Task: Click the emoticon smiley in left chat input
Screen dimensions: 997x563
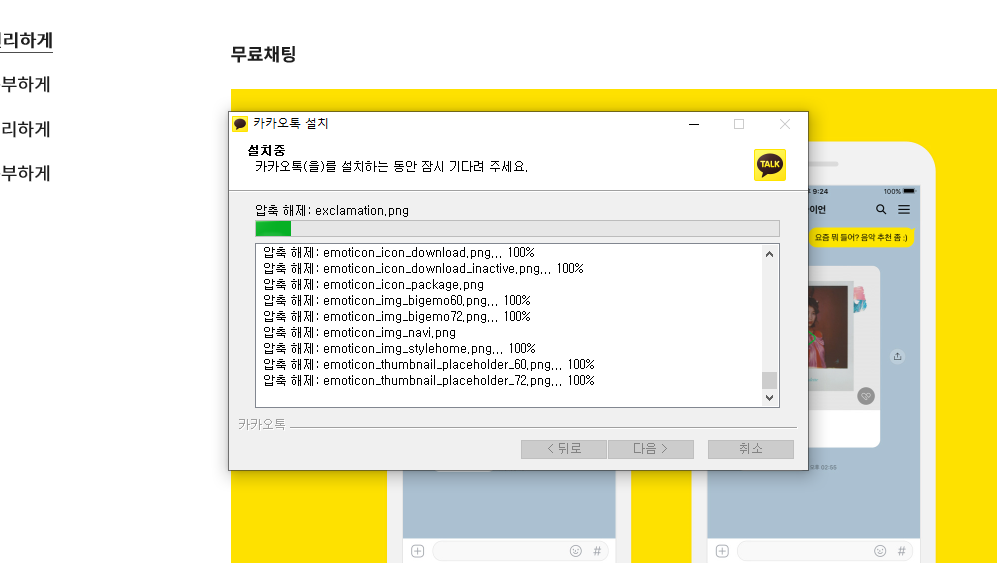Action: click(575, 551)
